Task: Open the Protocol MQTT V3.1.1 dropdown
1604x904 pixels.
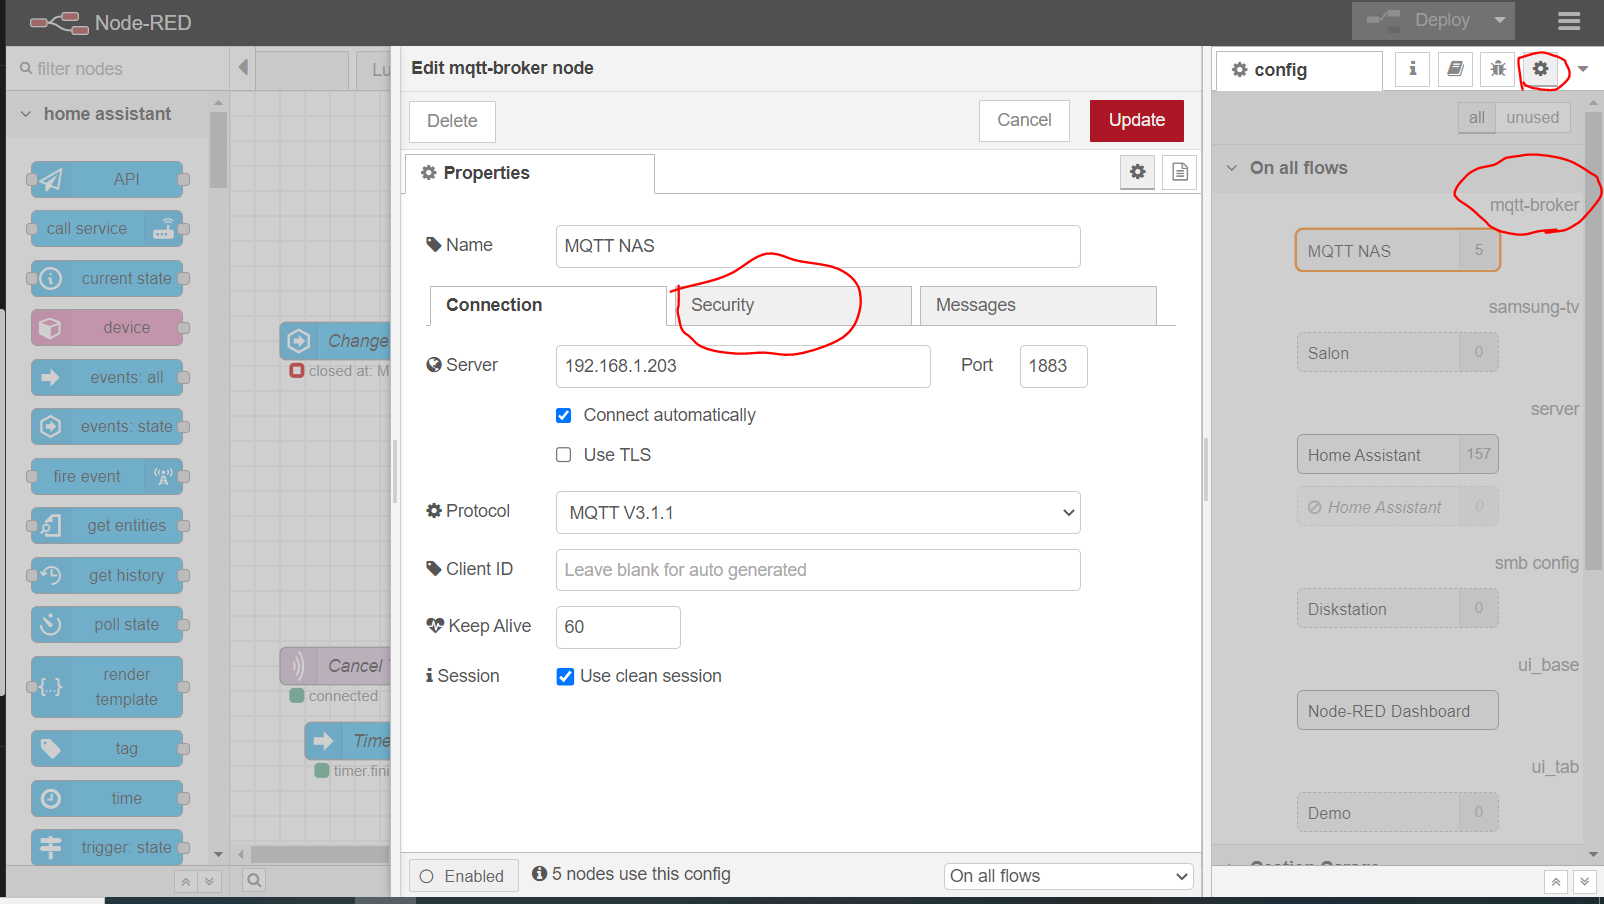Action: (x=818, y=512)
